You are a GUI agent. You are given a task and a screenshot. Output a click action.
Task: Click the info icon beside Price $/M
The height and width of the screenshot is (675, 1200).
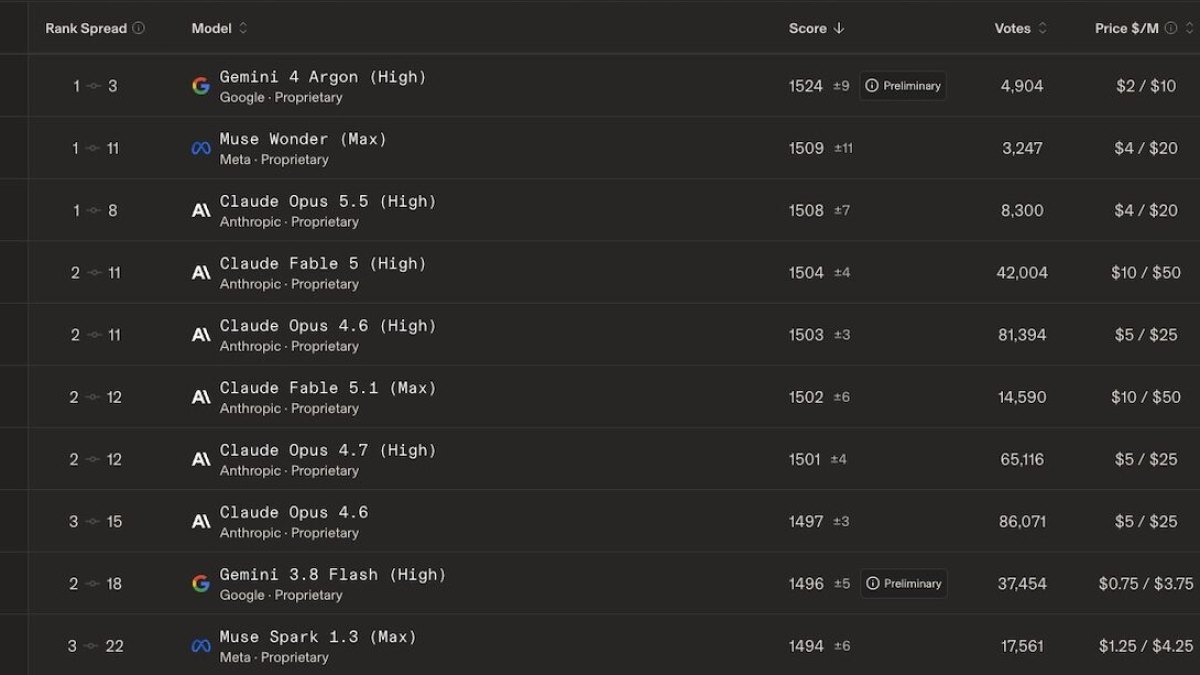(x=1171, y=28)
